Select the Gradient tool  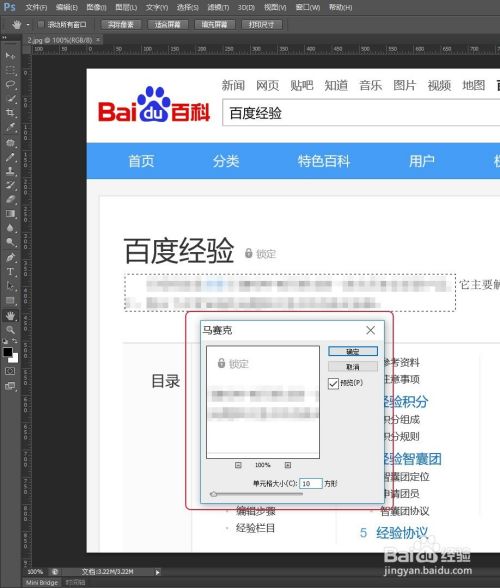[10, 214]
